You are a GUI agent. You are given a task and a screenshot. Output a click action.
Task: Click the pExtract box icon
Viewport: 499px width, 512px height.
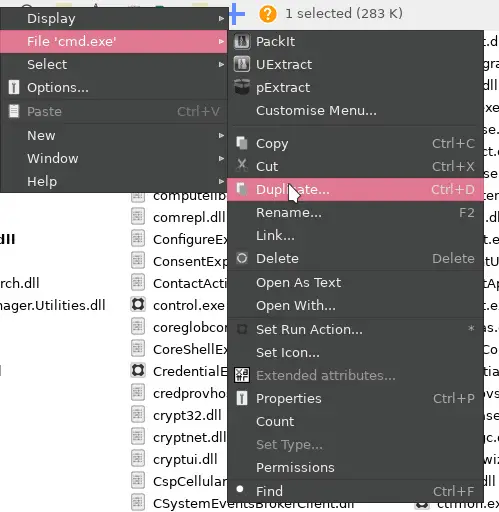pyautogui.click(x=242, y=87)
